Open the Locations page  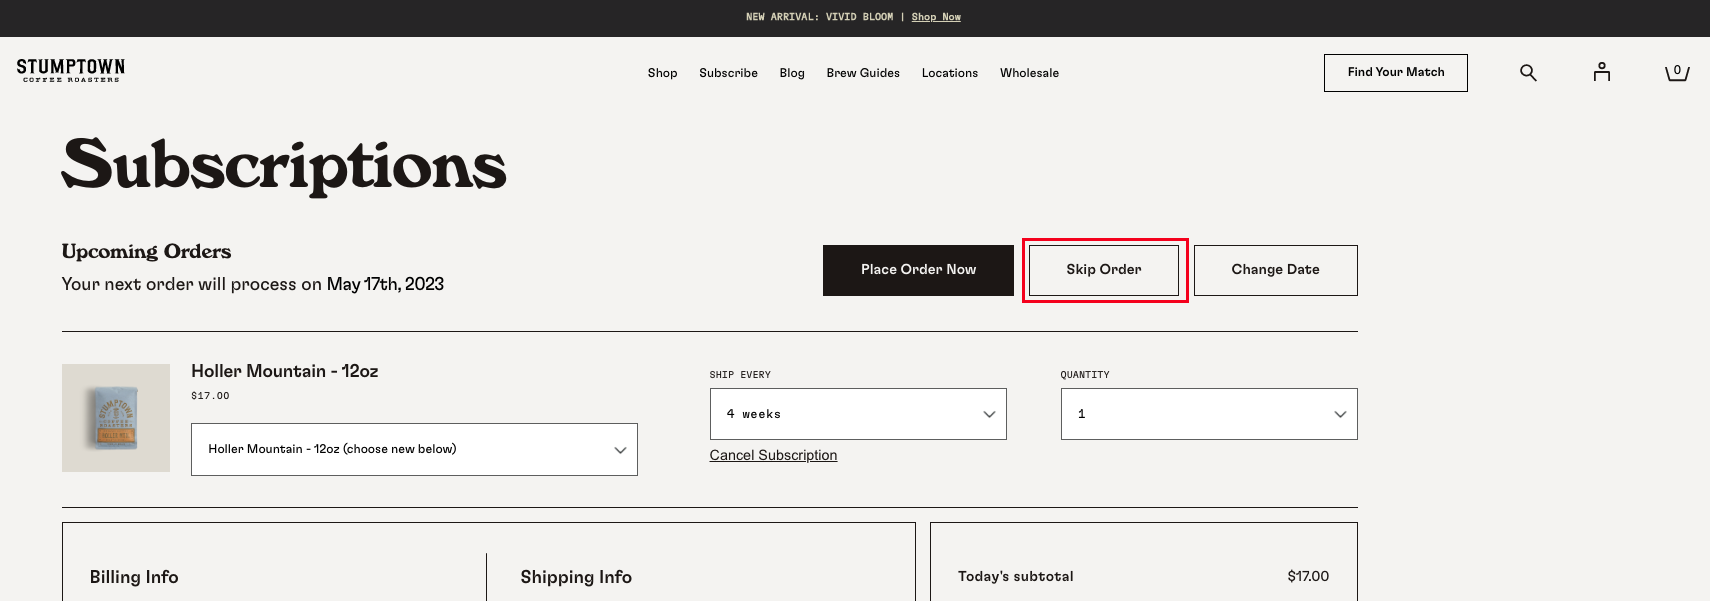[950, 73]
